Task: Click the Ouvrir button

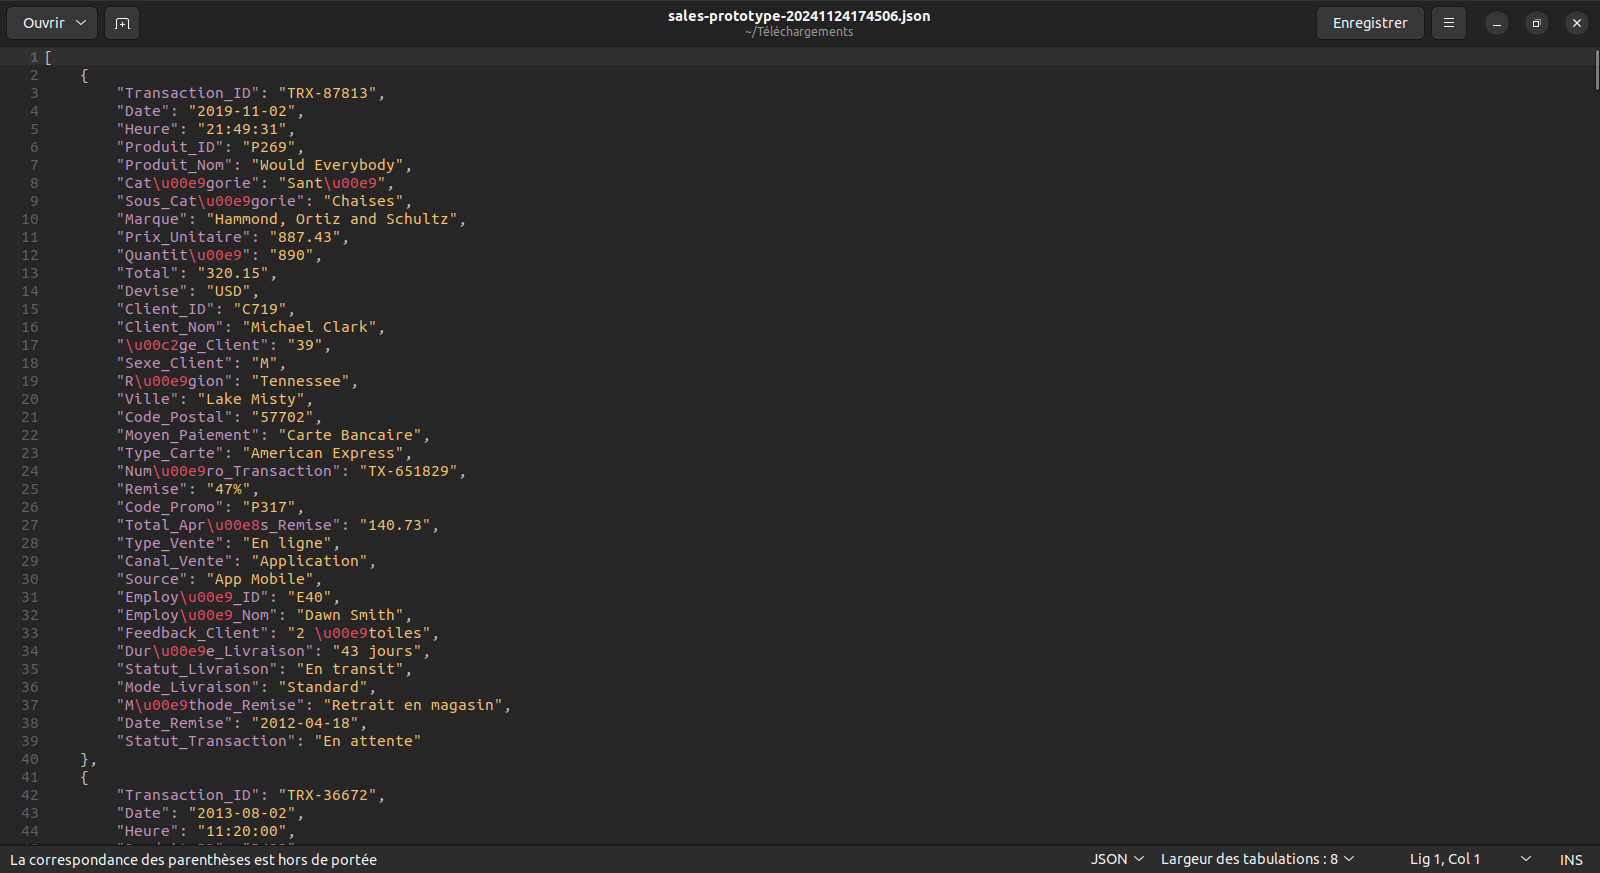Action: coord(44,23)
